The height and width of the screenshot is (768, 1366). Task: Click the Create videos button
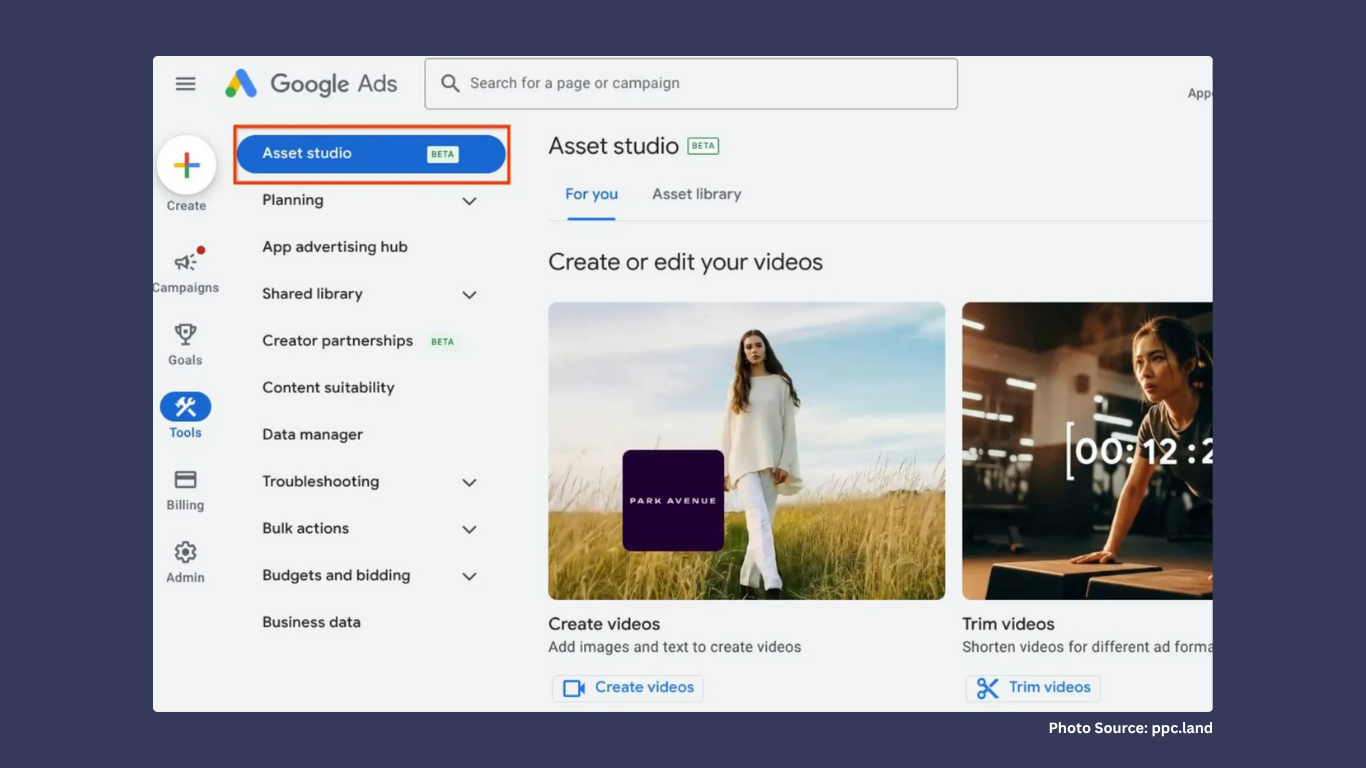tap(628, 688)
